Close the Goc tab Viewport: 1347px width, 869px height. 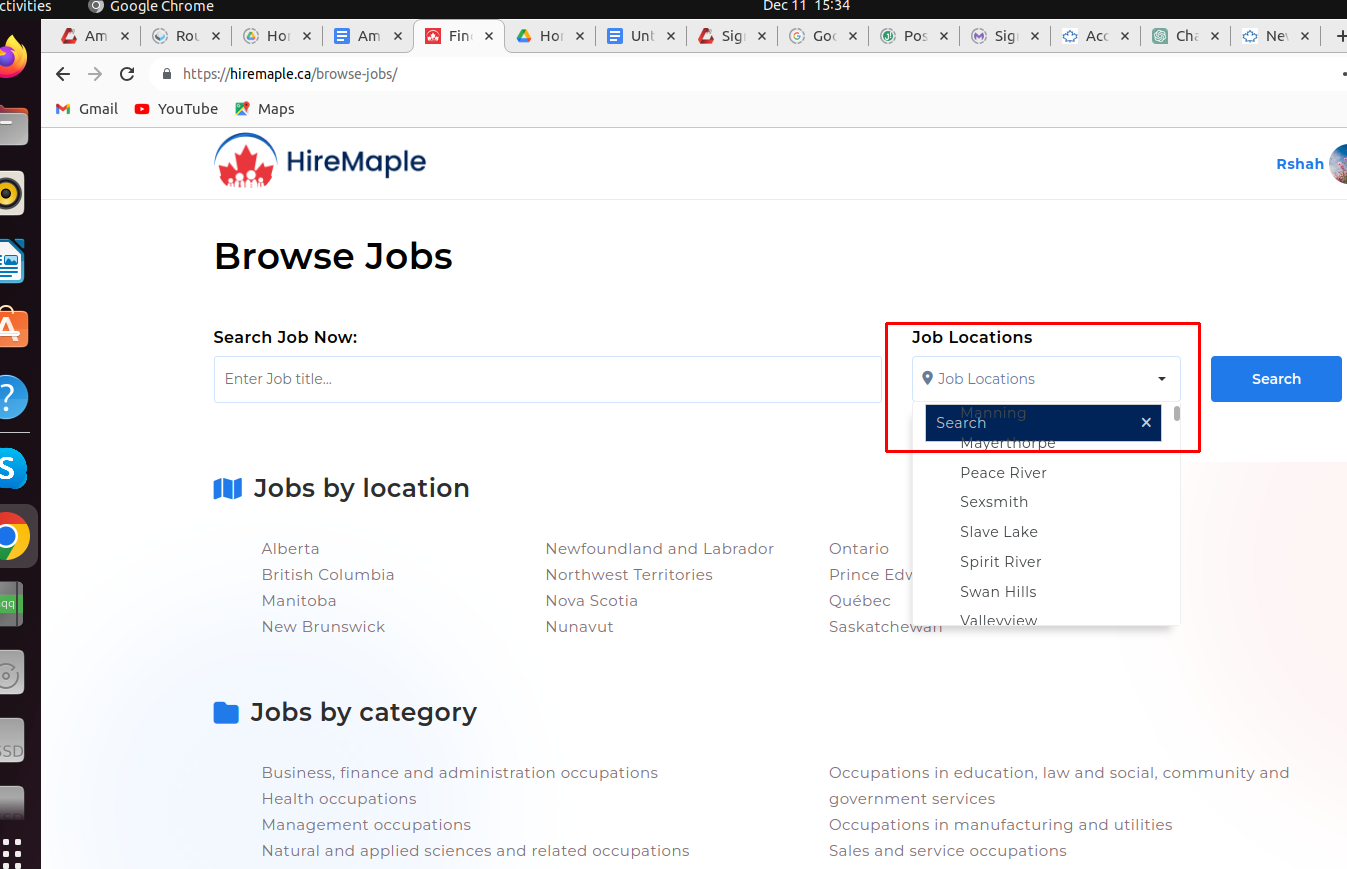click(853, 36)
